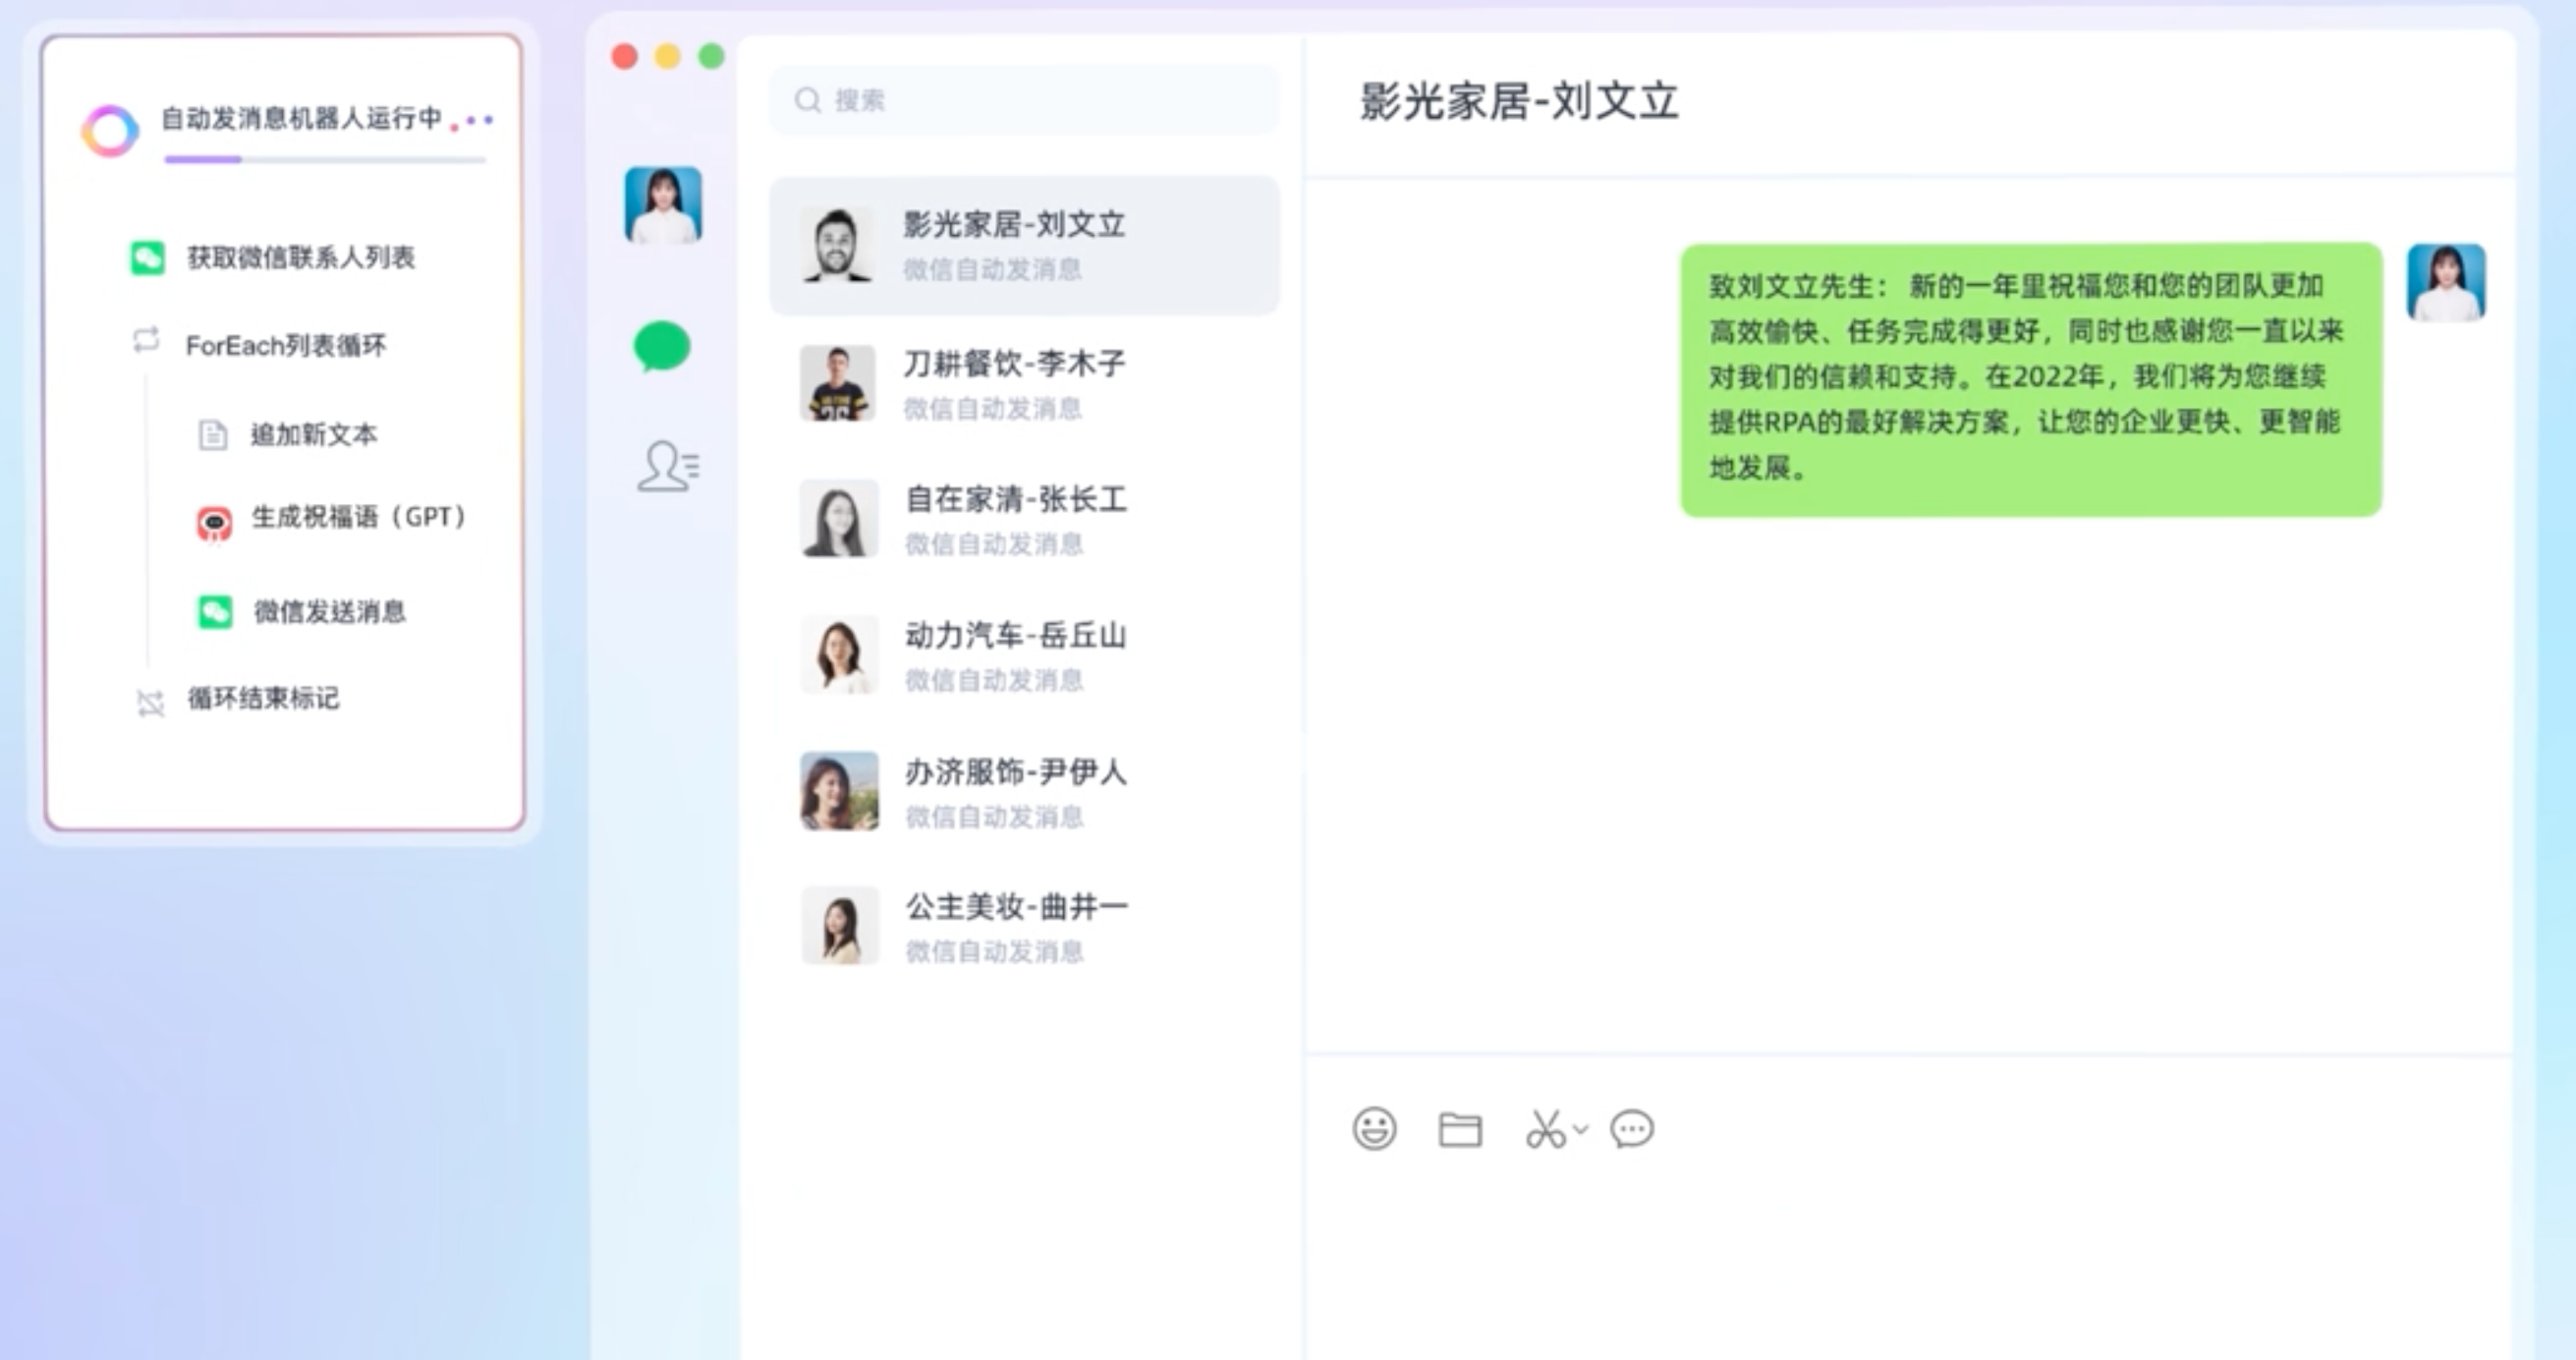Click the loop icon by ForEach列表循环
This screenshot has width=2576, height=1360.
point(146,342)
